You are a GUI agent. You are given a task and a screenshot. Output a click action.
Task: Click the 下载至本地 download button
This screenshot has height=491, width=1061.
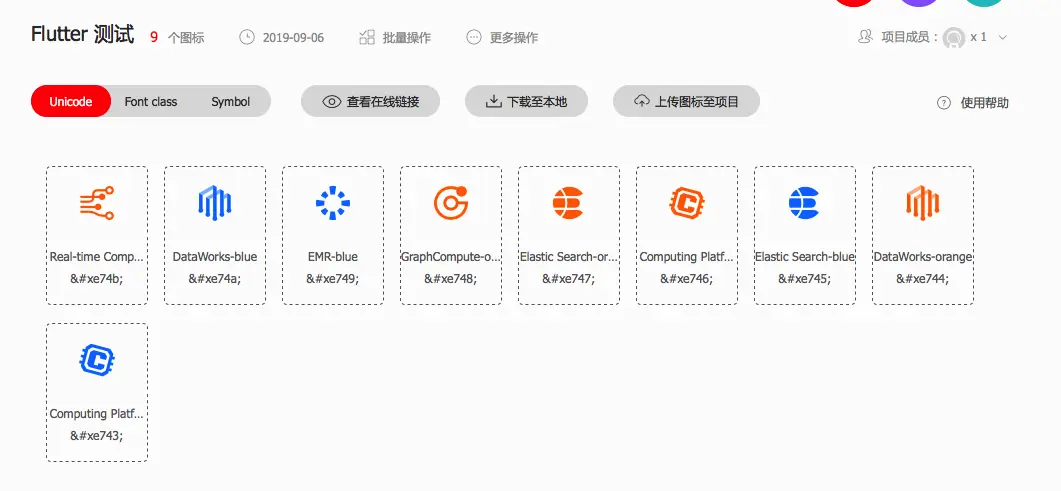tap(526, 101)
